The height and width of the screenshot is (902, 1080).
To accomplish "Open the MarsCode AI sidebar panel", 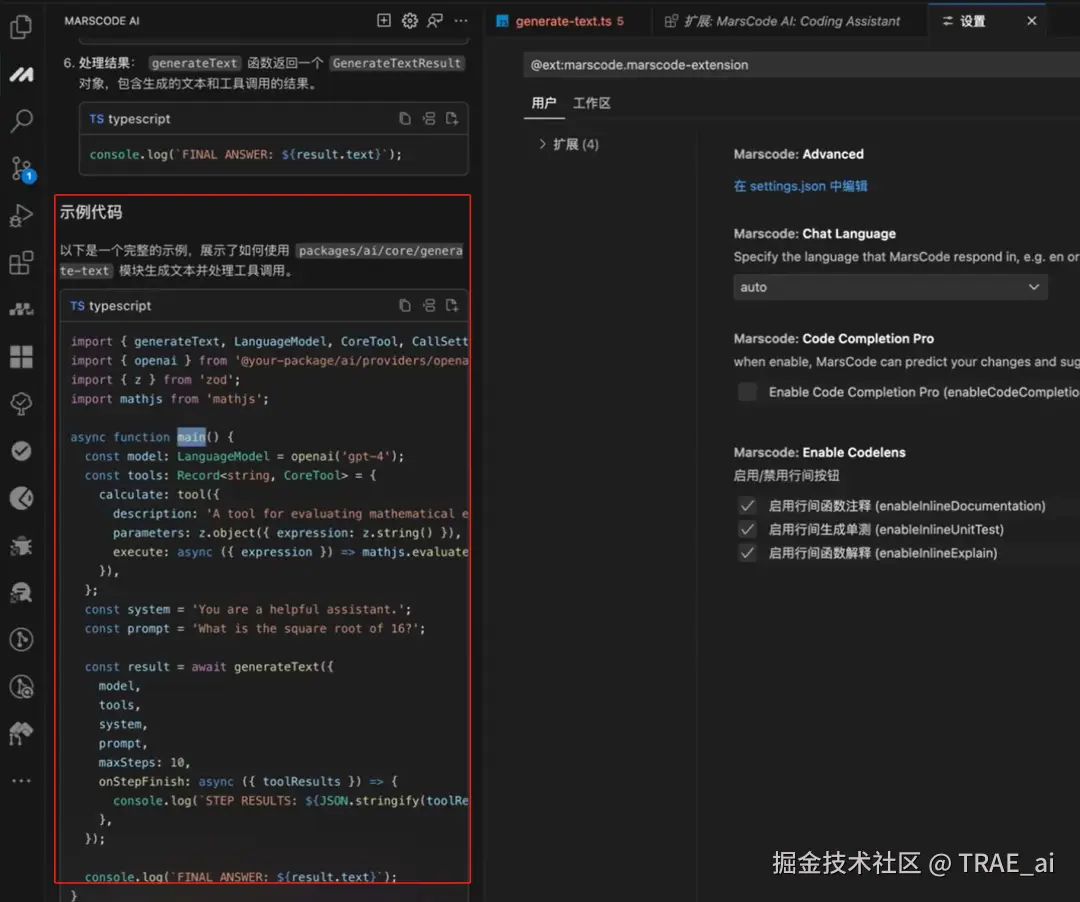I will pyautogui.click(x=22, y=72).
